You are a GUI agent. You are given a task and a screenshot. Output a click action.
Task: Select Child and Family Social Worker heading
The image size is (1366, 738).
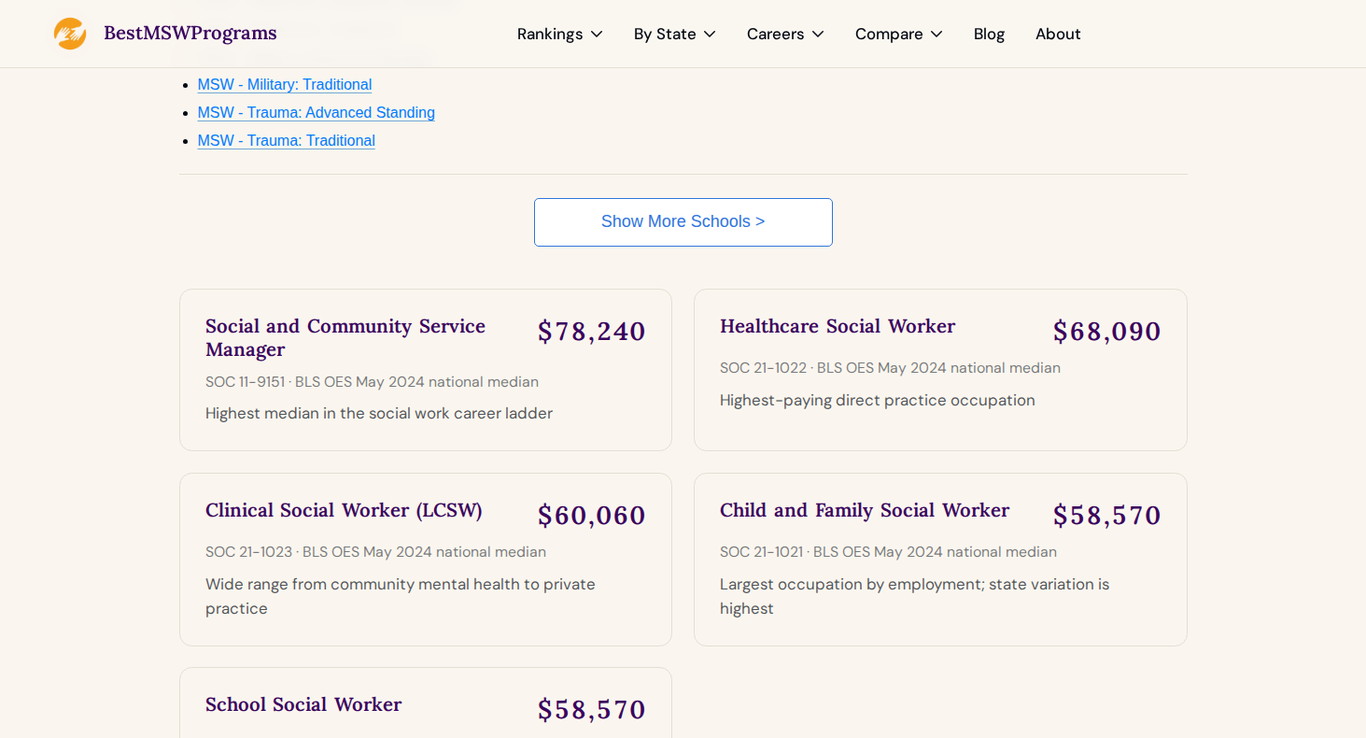pos(865,510)
